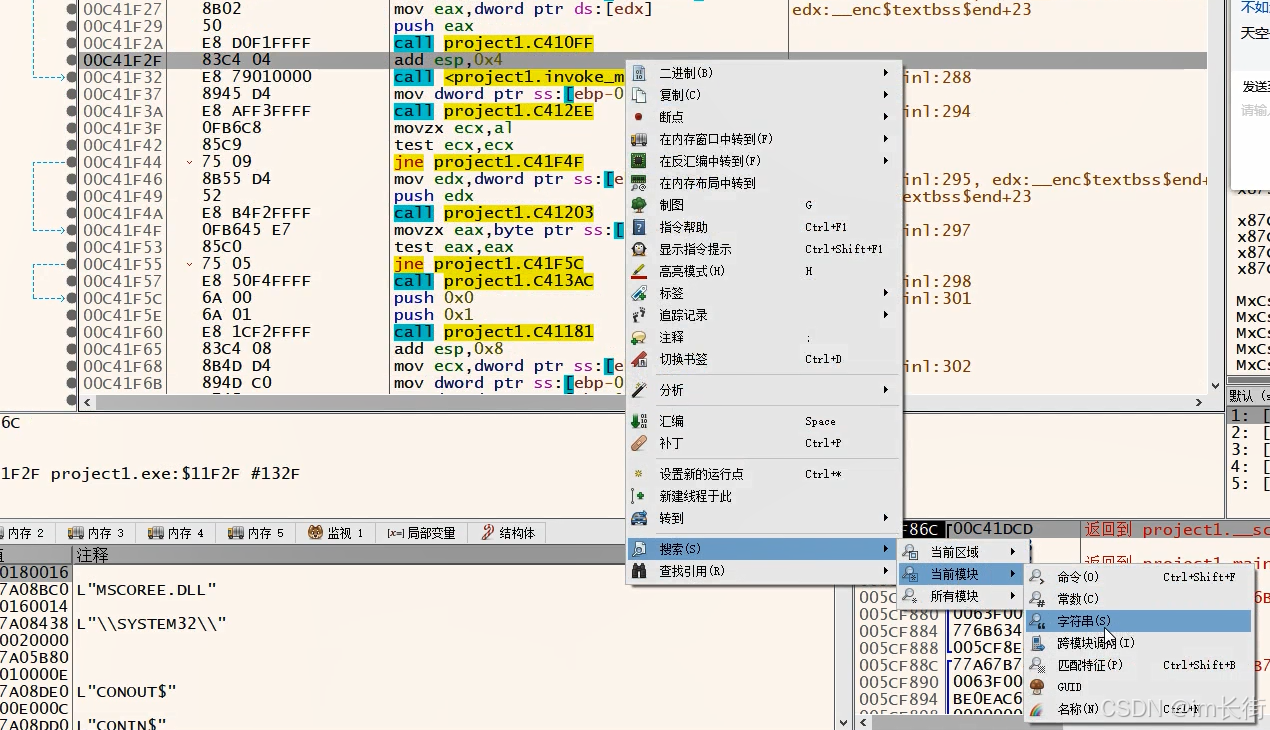The image size is (1270, 730).
Task: Click the speech bubble icon for 注释
Action: [639, 337]
